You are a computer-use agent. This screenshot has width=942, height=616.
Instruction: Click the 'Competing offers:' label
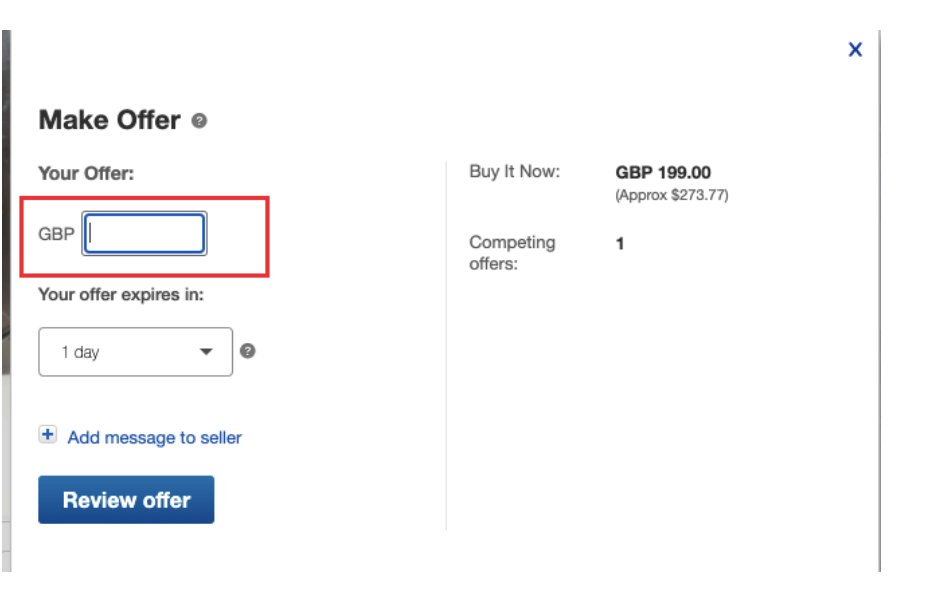[512, 253]
